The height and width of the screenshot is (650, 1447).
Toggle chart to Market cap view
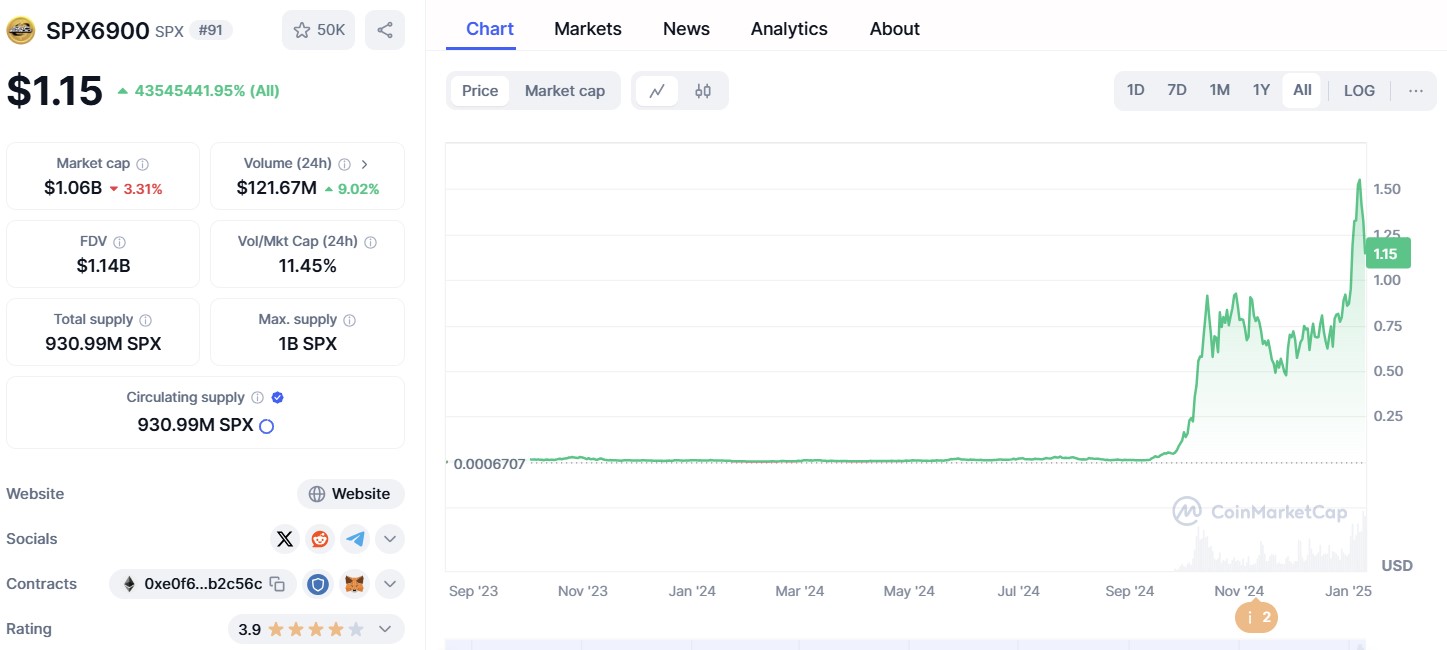pyautogui.click(x=564, y=91)
